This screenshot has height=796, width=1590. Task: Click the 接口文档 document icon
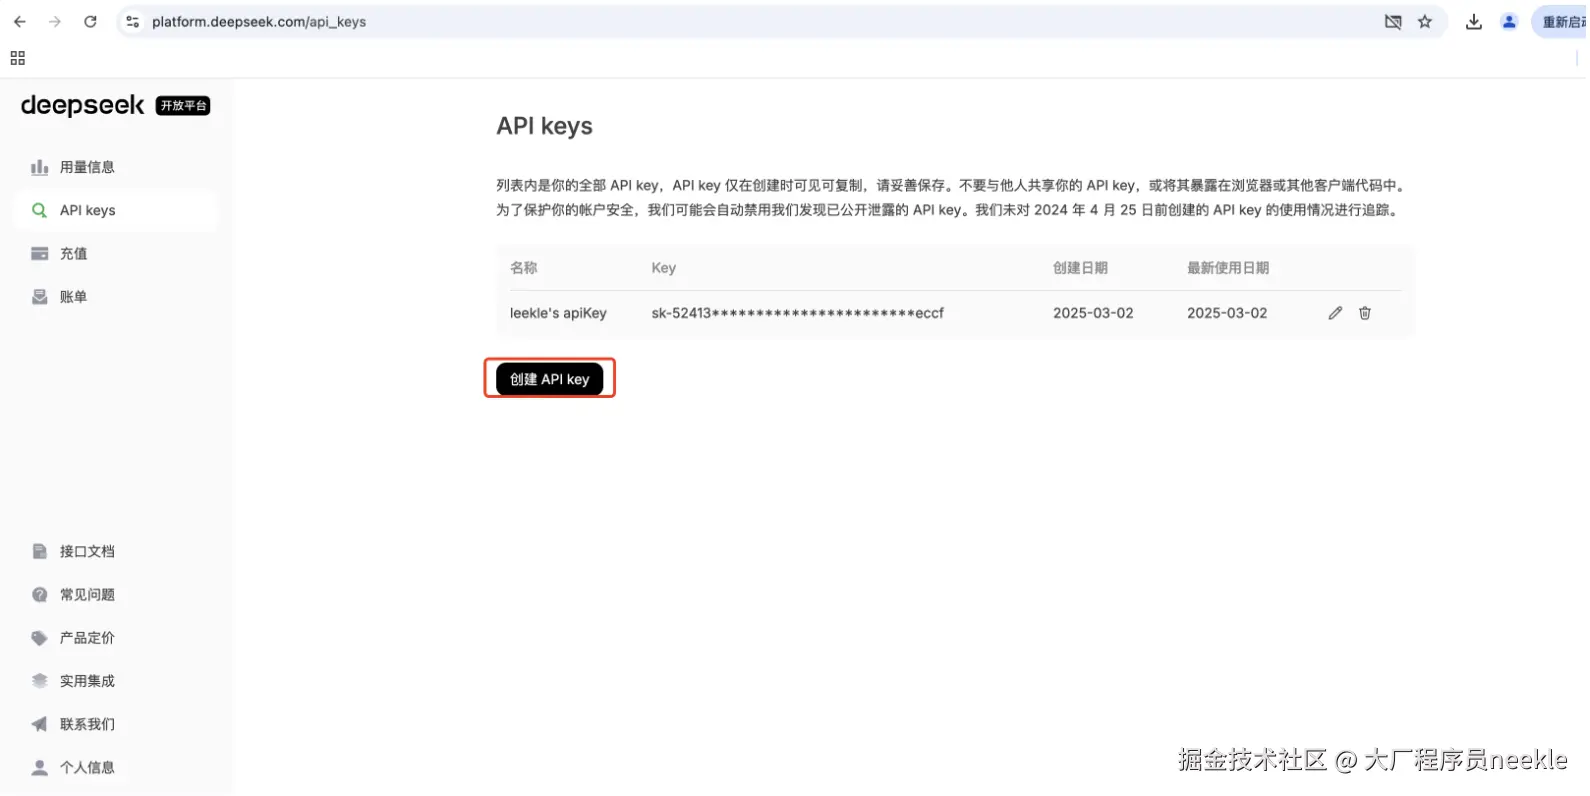pyautogui.click(x=40, y=551)
